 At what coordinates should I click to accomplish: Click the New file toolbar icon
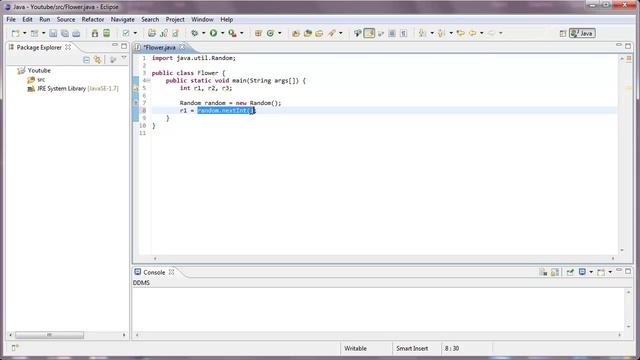coord(16,33)
